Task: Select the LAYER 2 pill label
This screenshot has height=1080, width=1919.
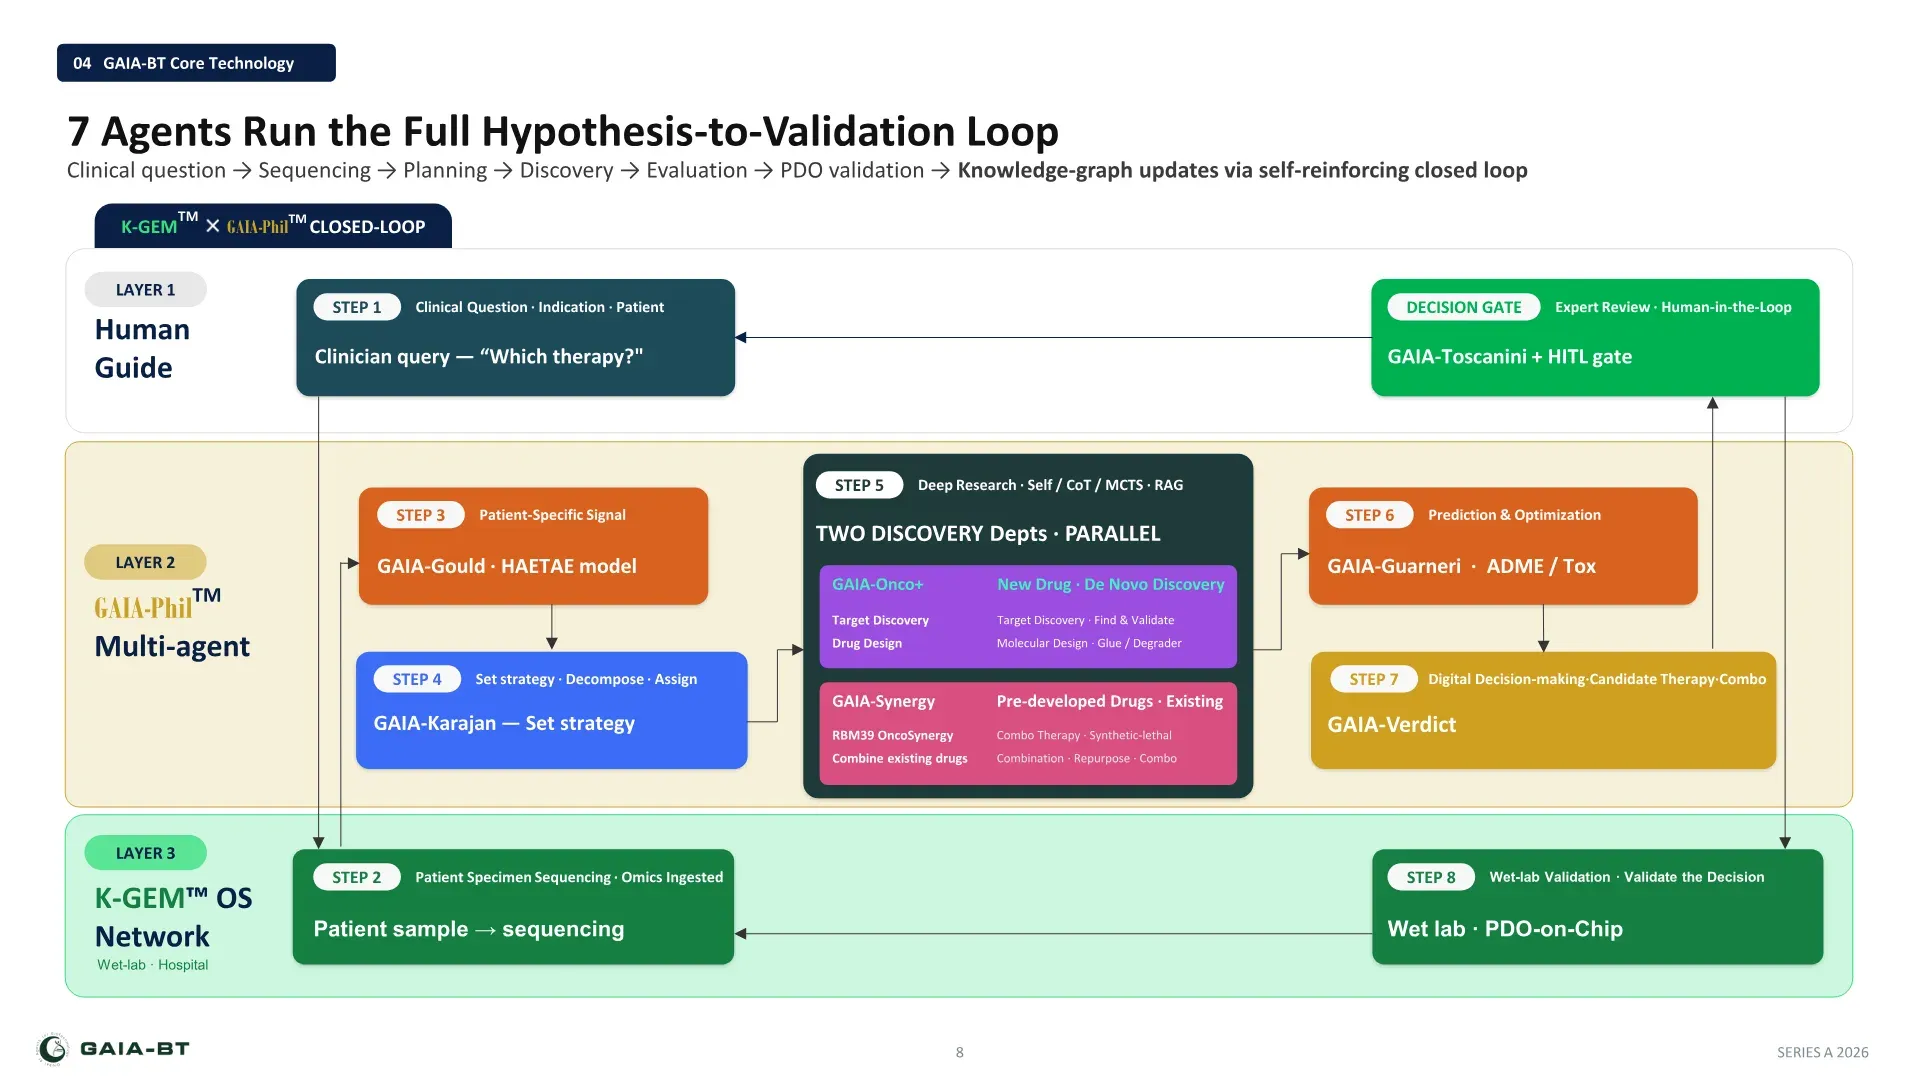Action: (x=146, y=562)
